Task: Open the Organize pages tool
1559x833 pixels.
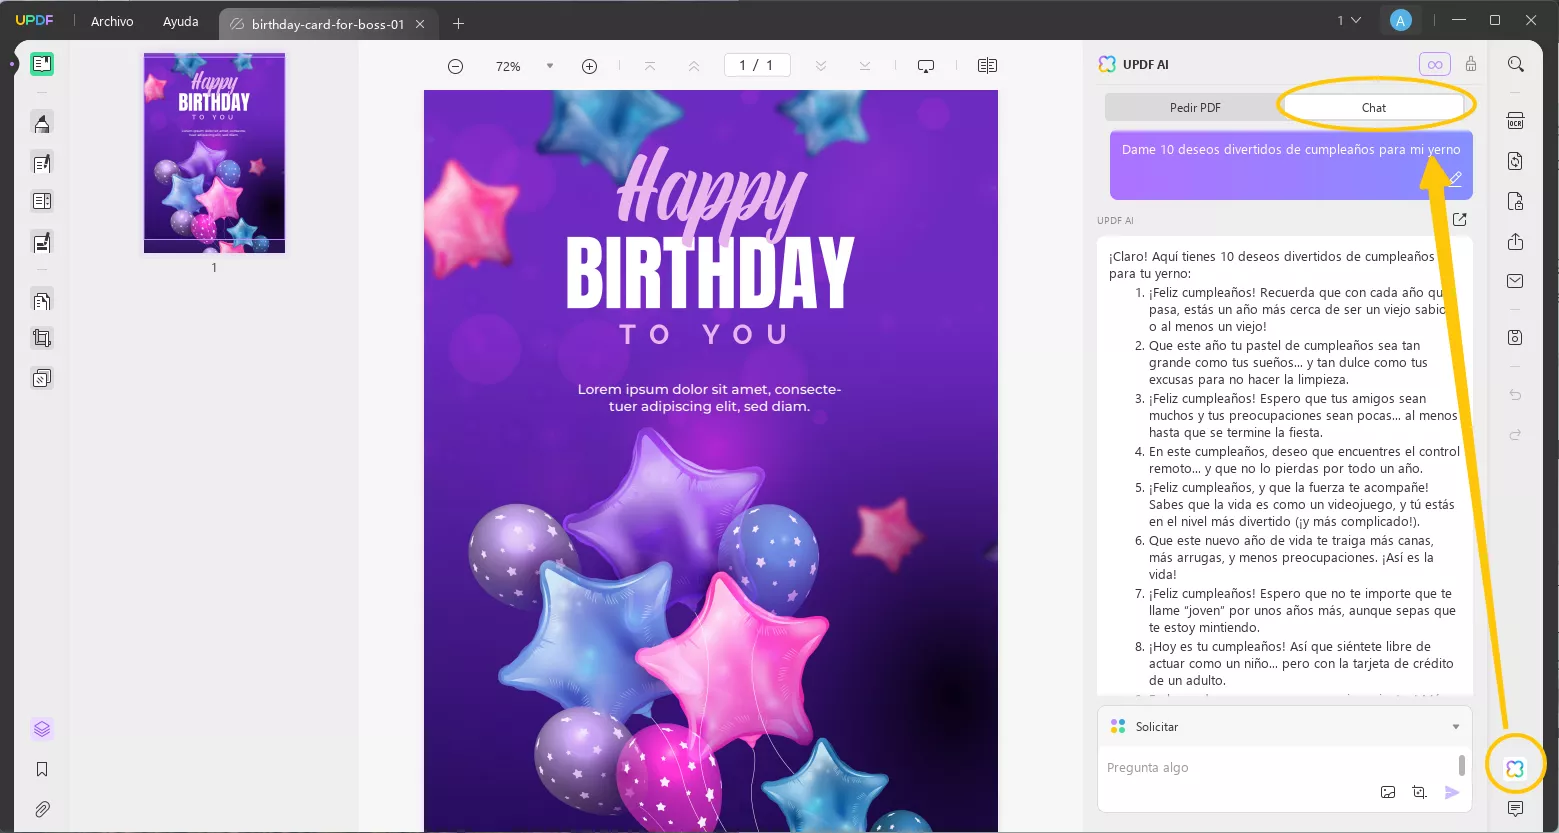Action: pos(42,201)
